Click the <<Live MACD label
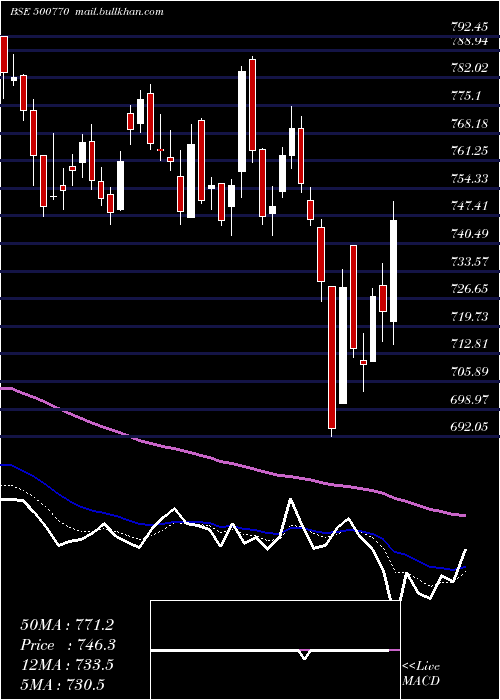 (x=421, y=673)
